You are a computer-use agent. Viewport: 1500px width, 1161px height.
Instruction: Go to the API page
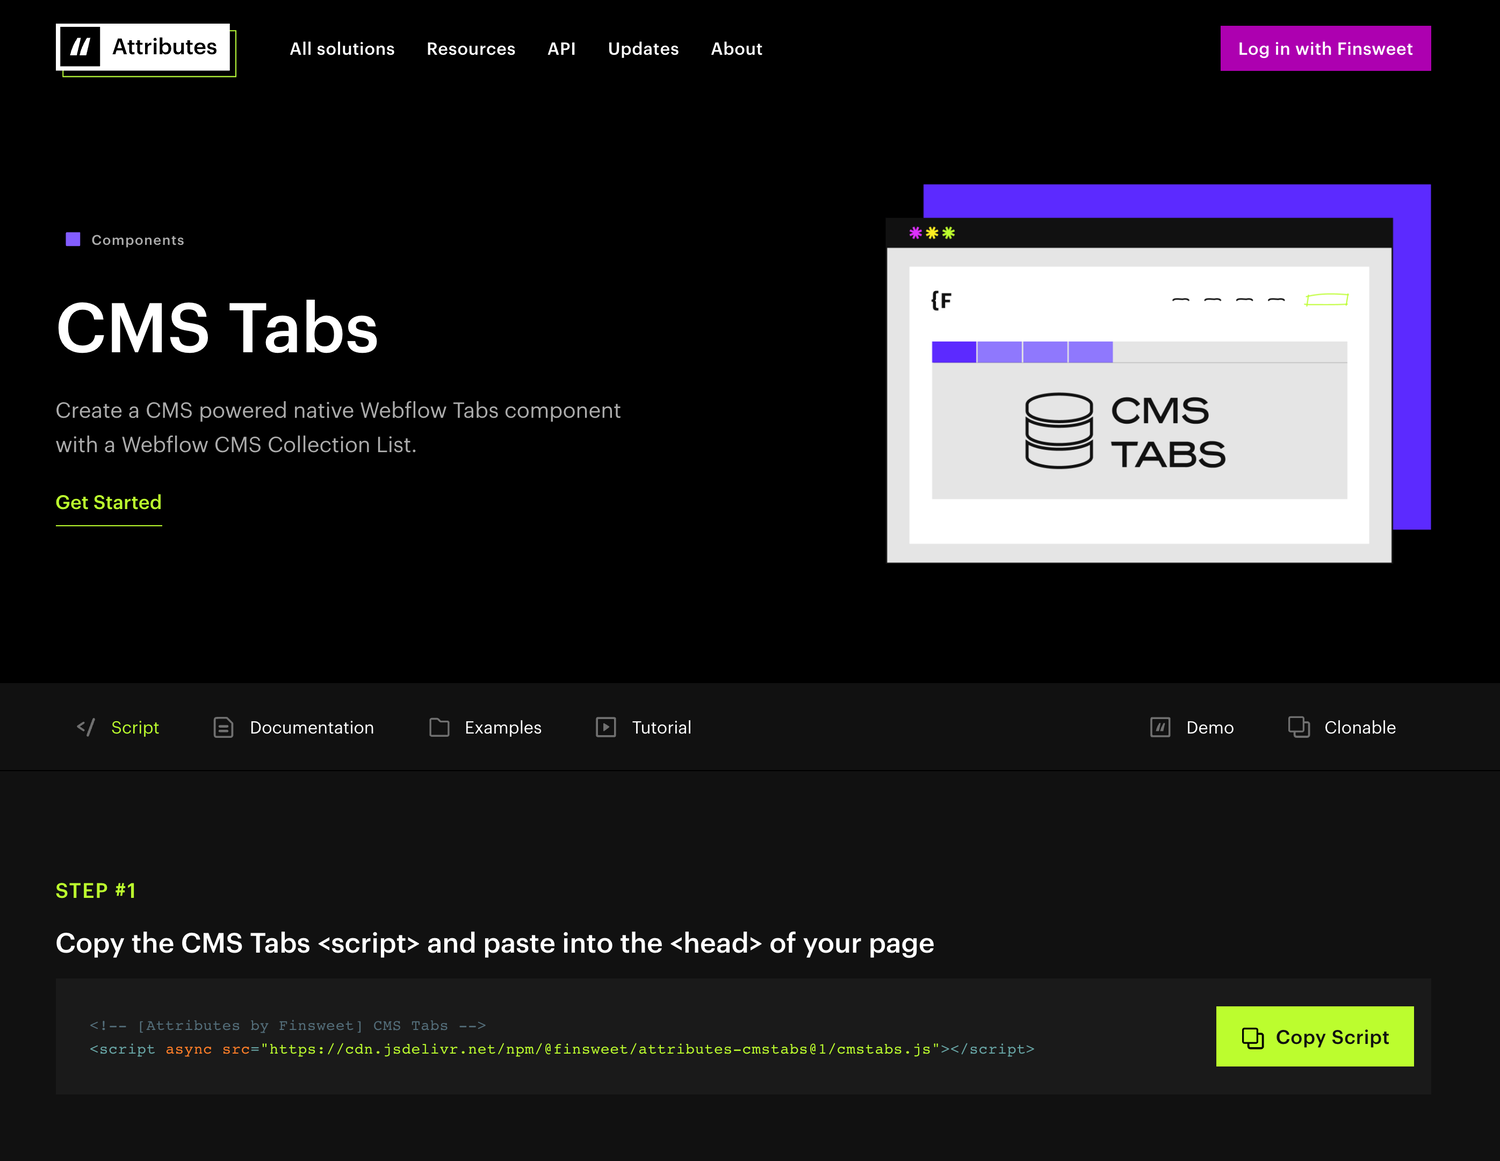tap(561, 49)
